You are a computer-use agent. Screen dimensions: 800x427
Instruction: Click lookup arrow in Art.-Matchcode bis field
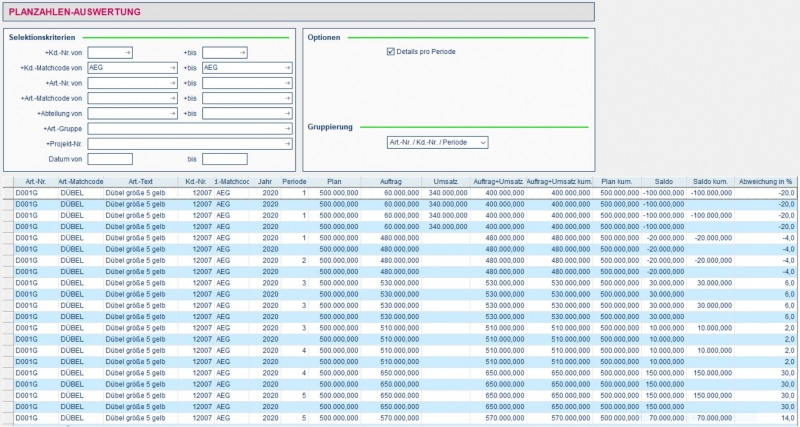pyautogui.click(x=287, y=98)
